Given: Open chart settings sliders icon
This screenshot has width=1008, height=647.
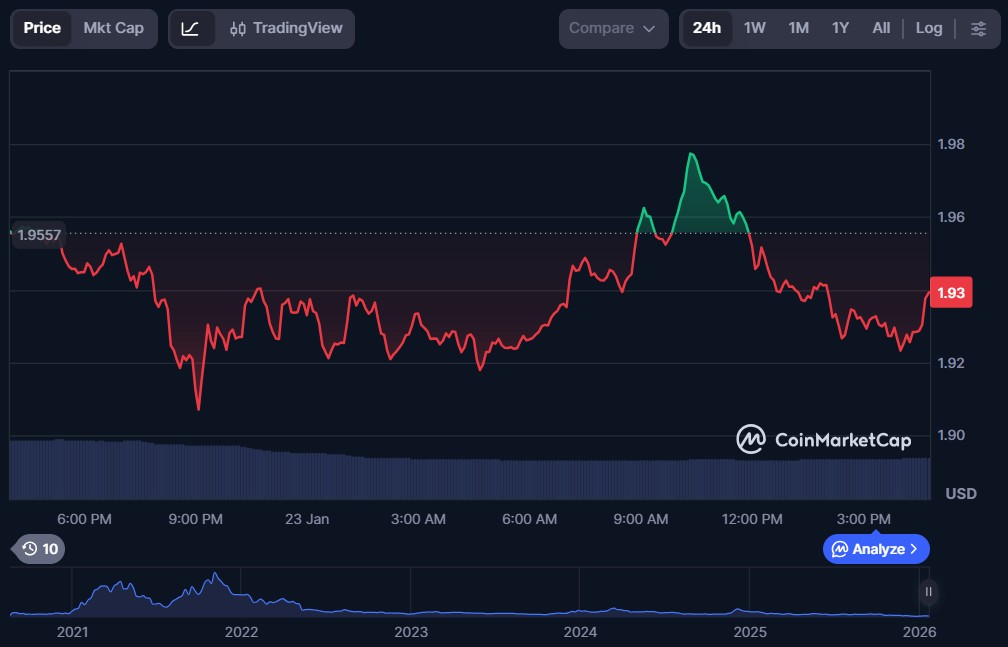Looking at the screenshot, I should pyautogui.click(x=978, y=29).
